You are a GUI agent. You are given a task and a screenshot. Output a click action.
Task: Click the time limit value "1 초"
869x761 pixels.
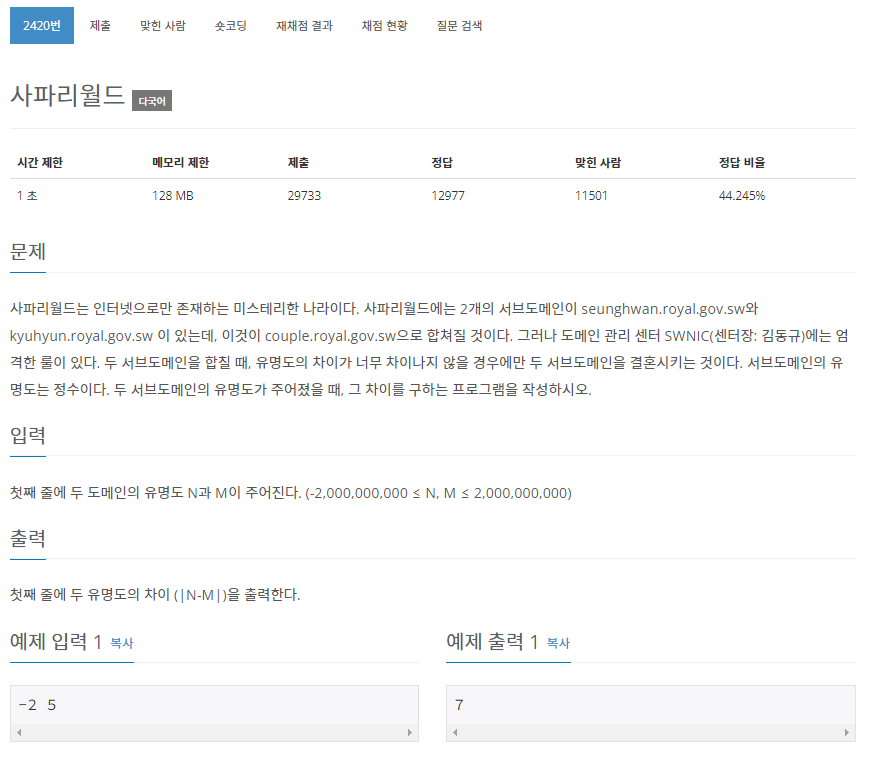(x=27, y=196)
